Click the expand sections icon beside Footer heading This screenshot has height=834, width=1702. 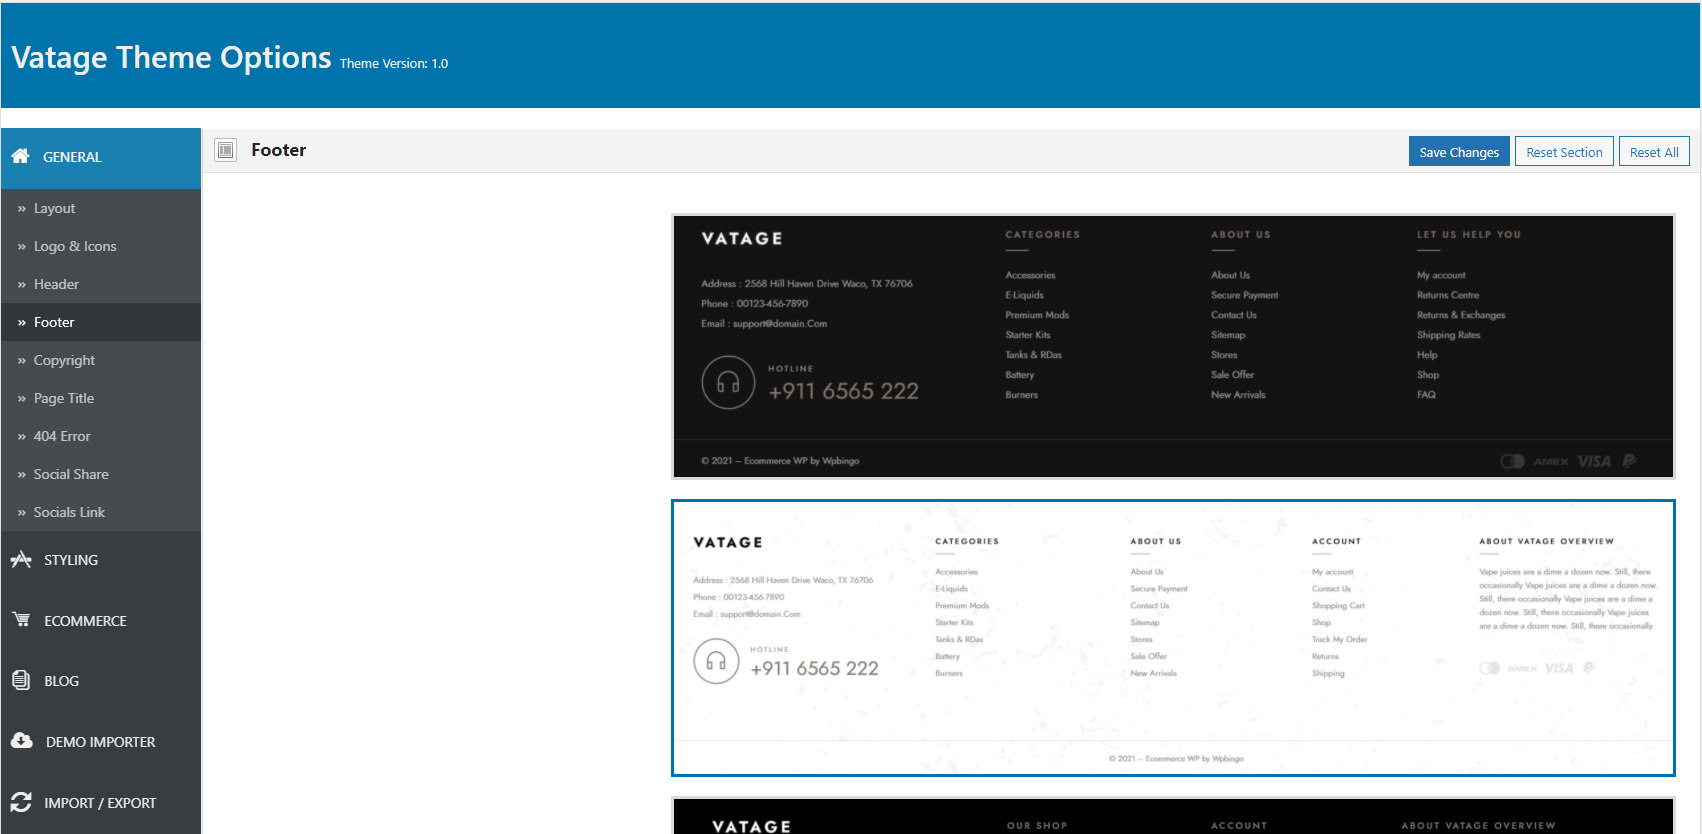click(x=226, y=150)
